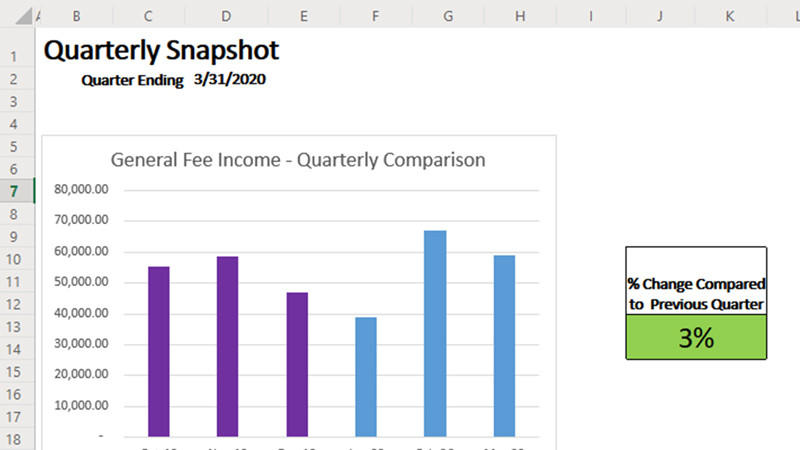Click the 70,000.00 axis label

pos(81,220)
